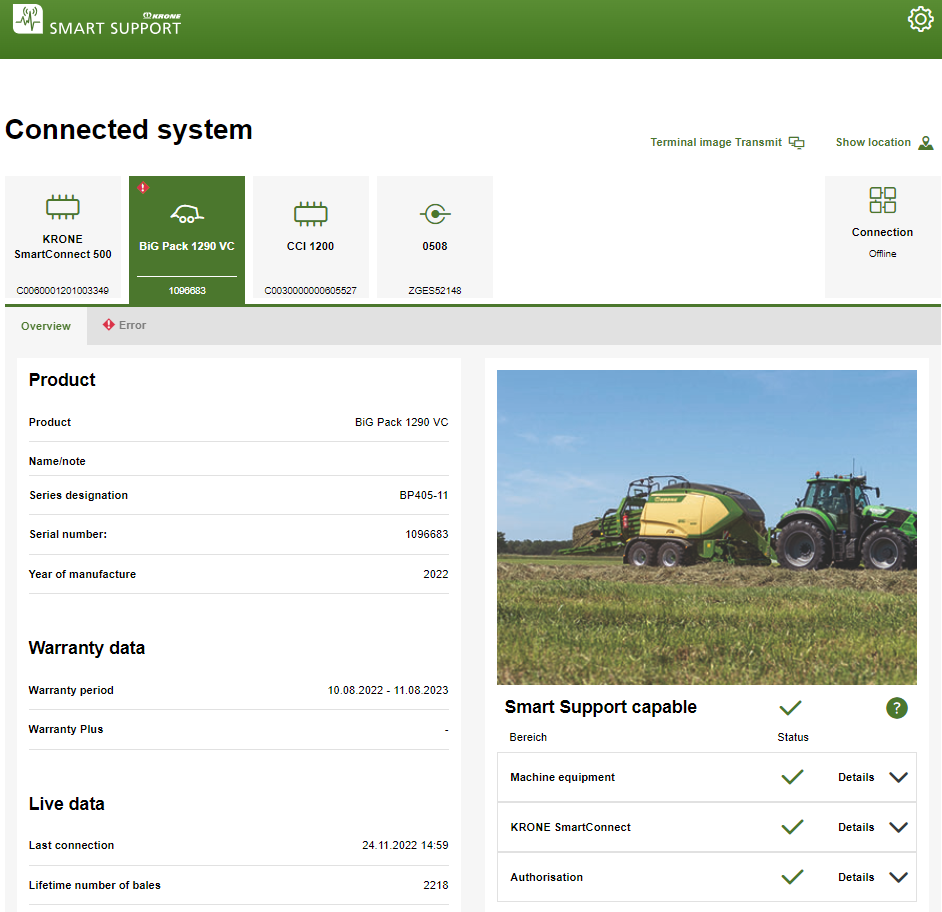942x912 pixels.
Task: Click the Show location link
Action: tap(873, 143)
